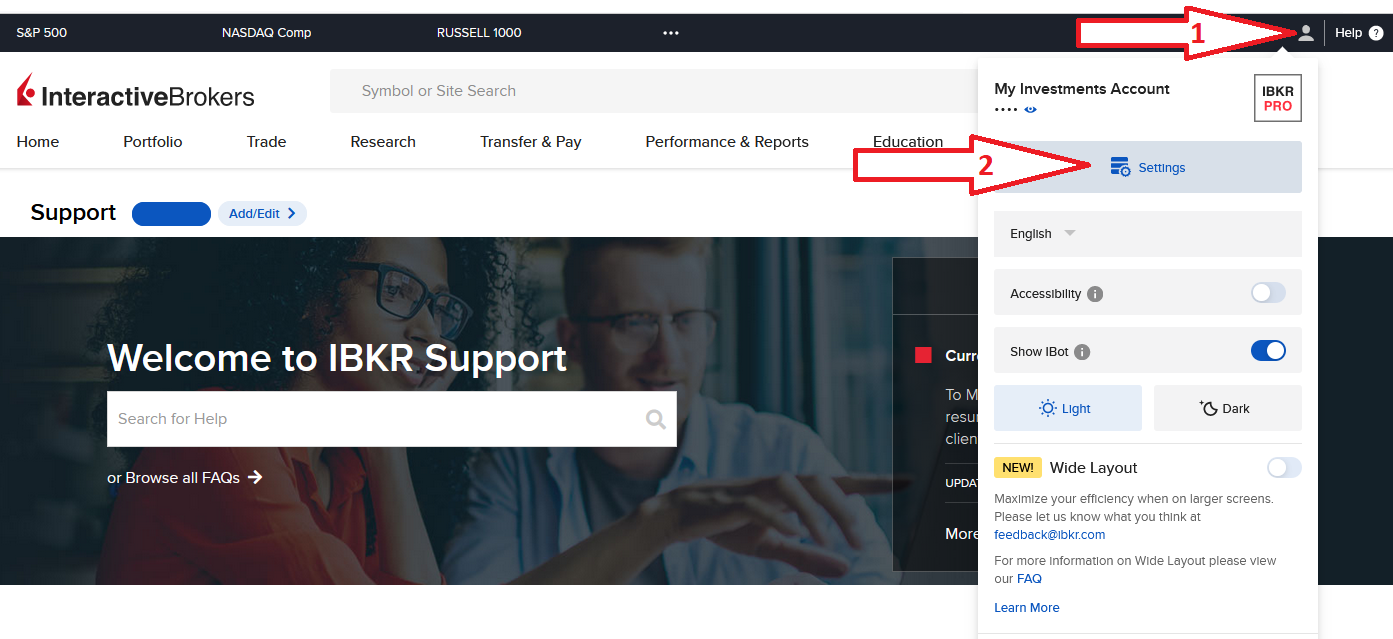Open the user account profile icon
1393x639 pixels.
coord(1305,33)
